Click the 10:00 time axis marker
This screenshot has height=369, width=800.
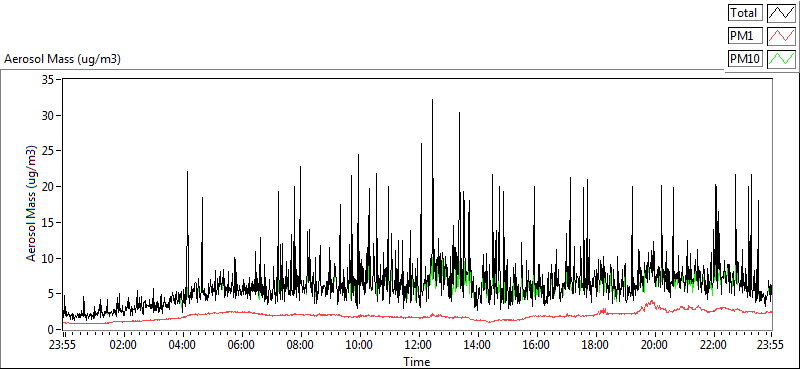click(359, 344)
